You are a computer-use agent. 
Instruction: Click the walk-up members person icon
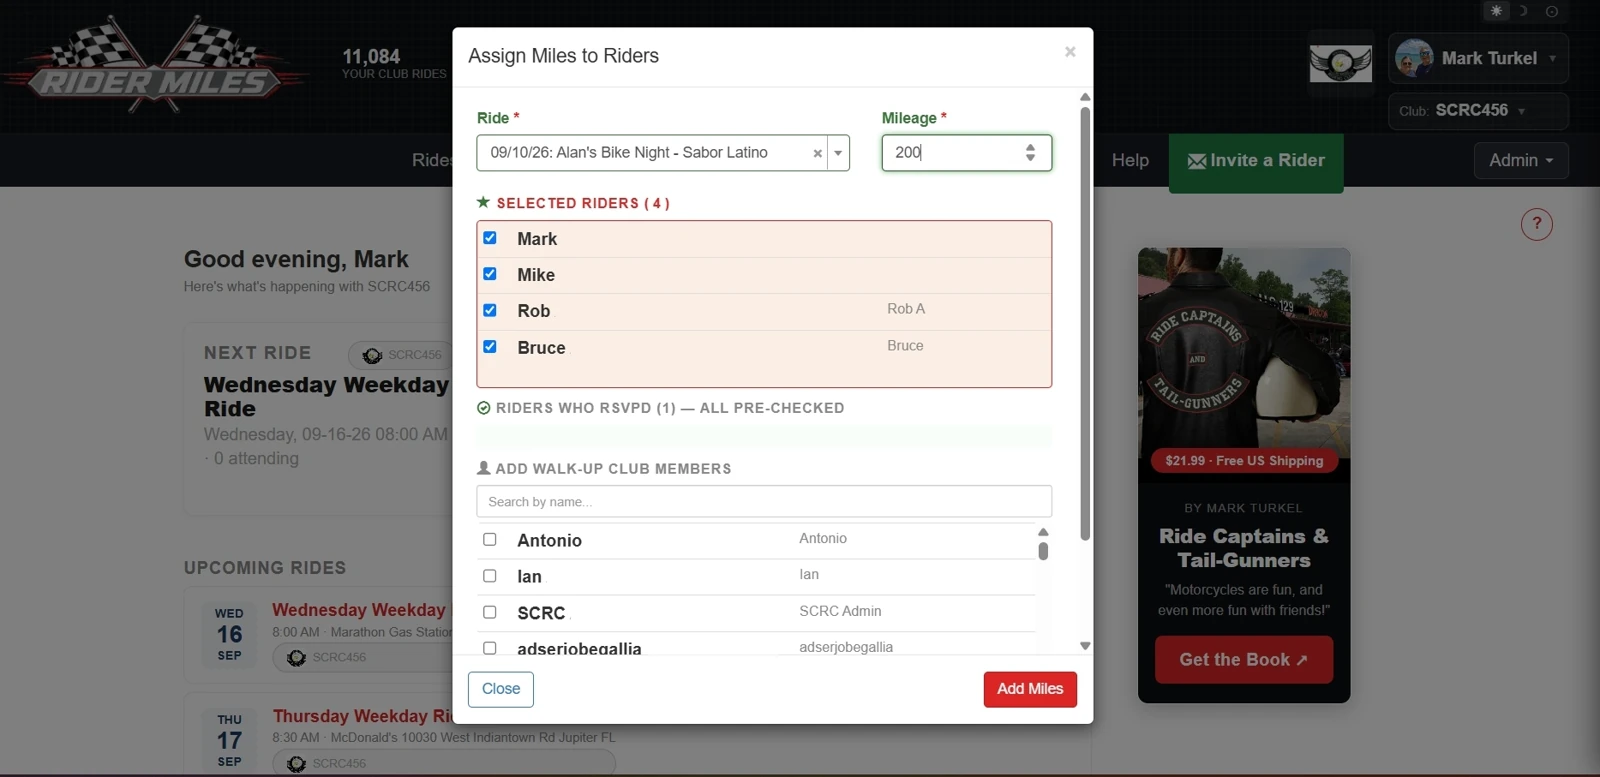pos(484,468)
